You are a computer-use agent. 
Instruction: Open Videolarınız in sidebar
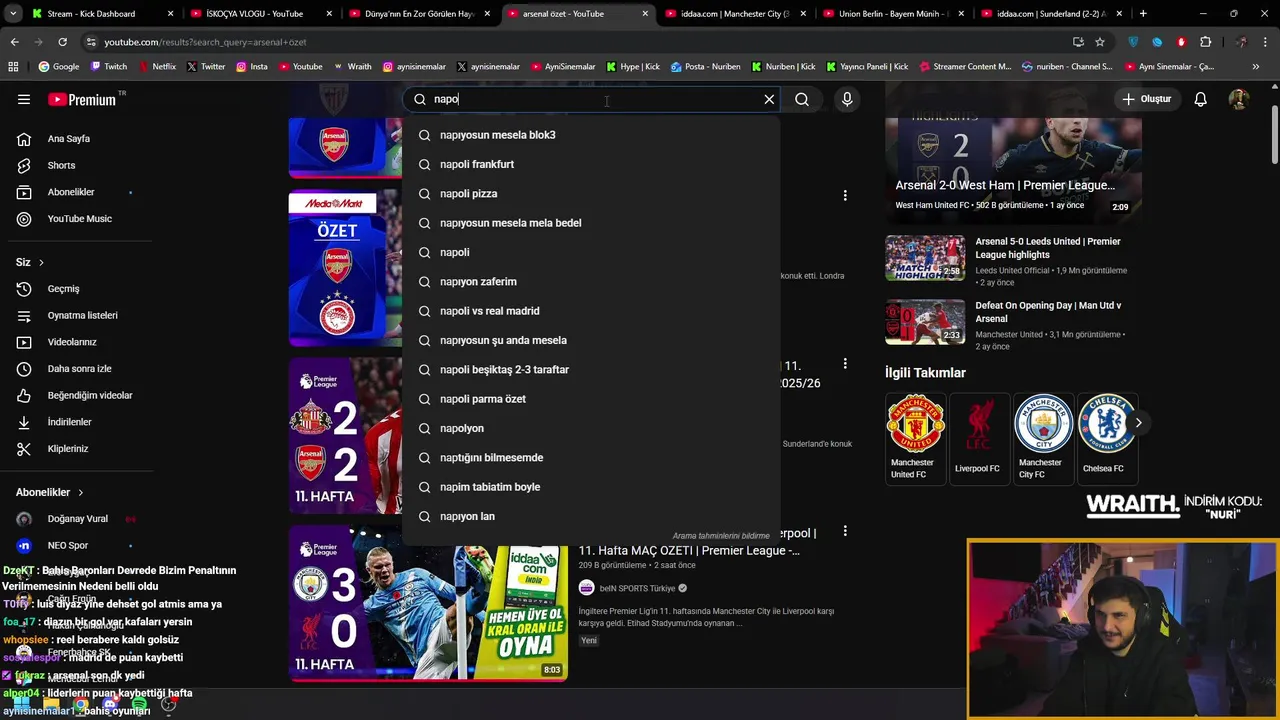pos(70,342)
